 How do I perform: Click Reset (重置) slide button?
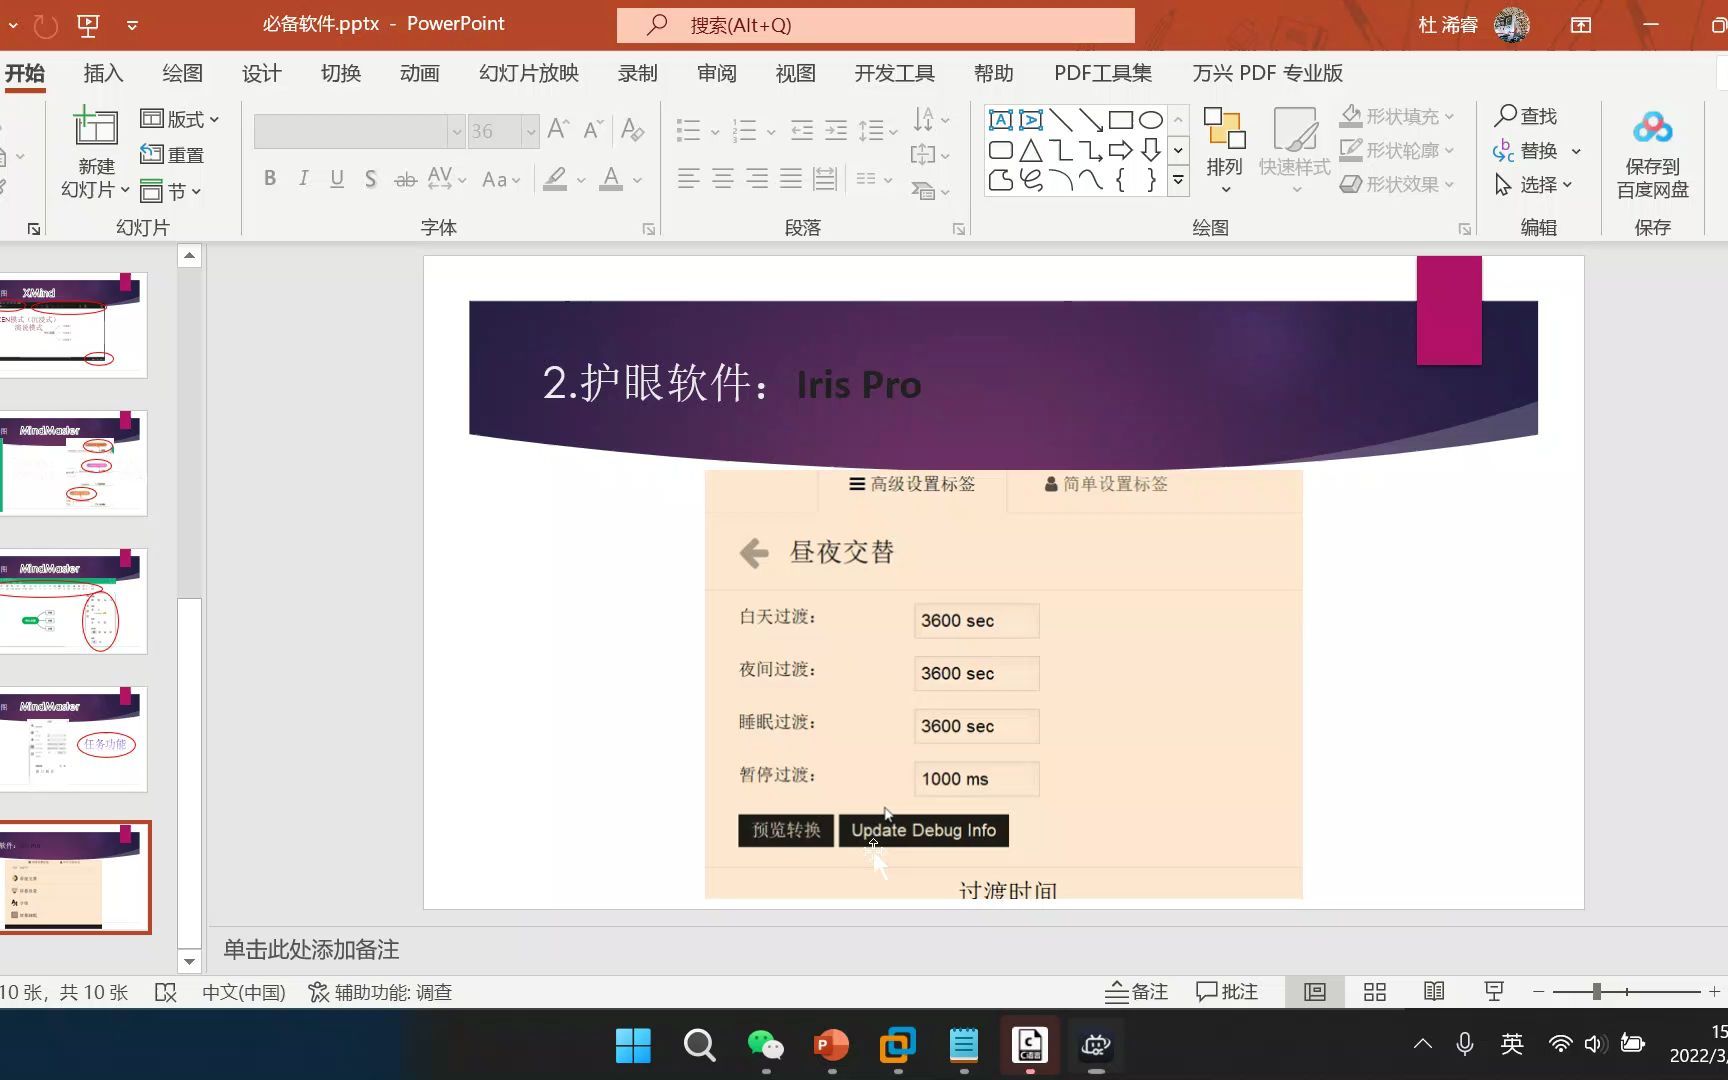coord(172,154)
